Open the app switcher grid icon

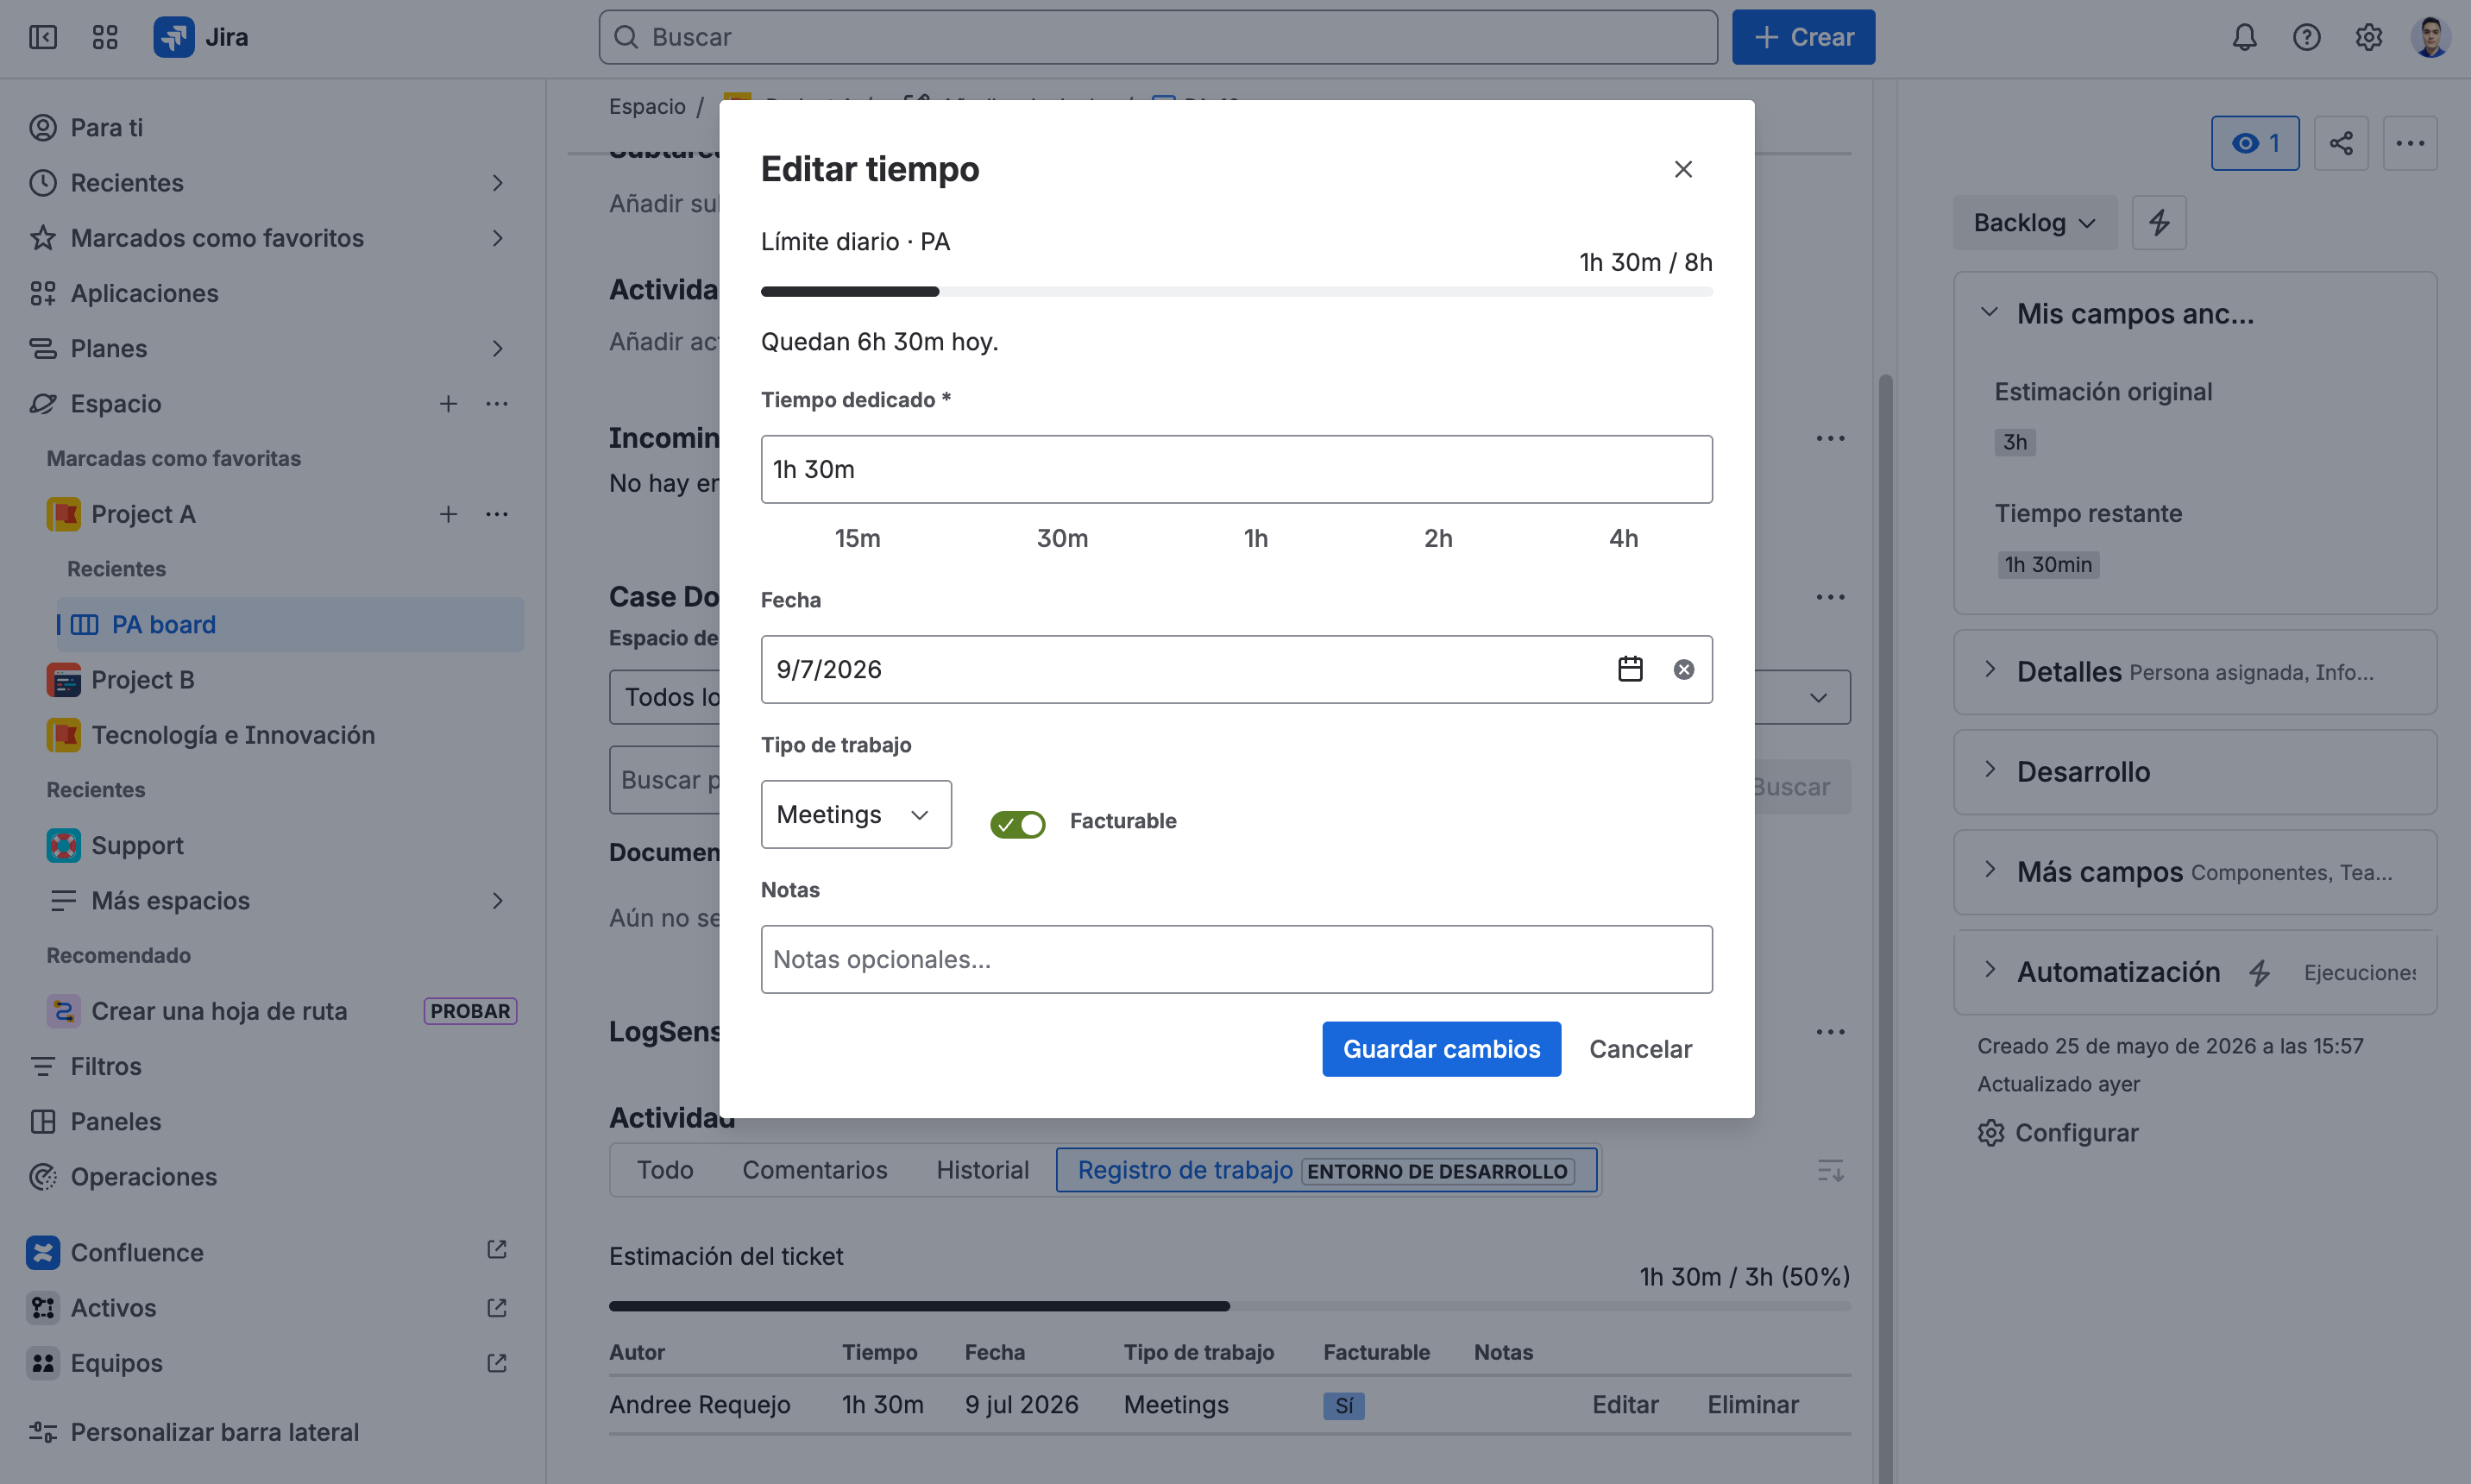pos(105,37)
